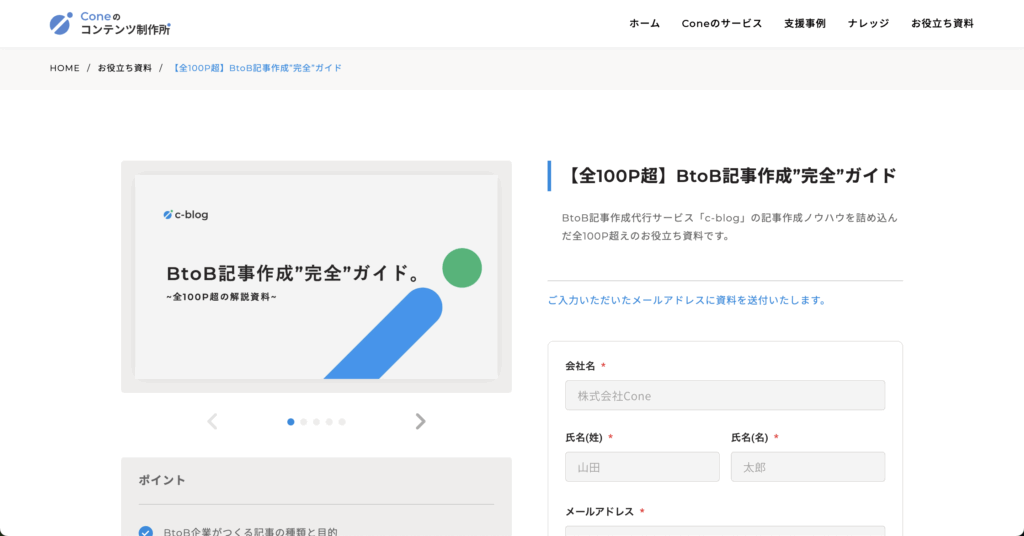The image size is (1024, 536).
Task: Click the Cone logo in the header
Action: [x=110, y=23]
